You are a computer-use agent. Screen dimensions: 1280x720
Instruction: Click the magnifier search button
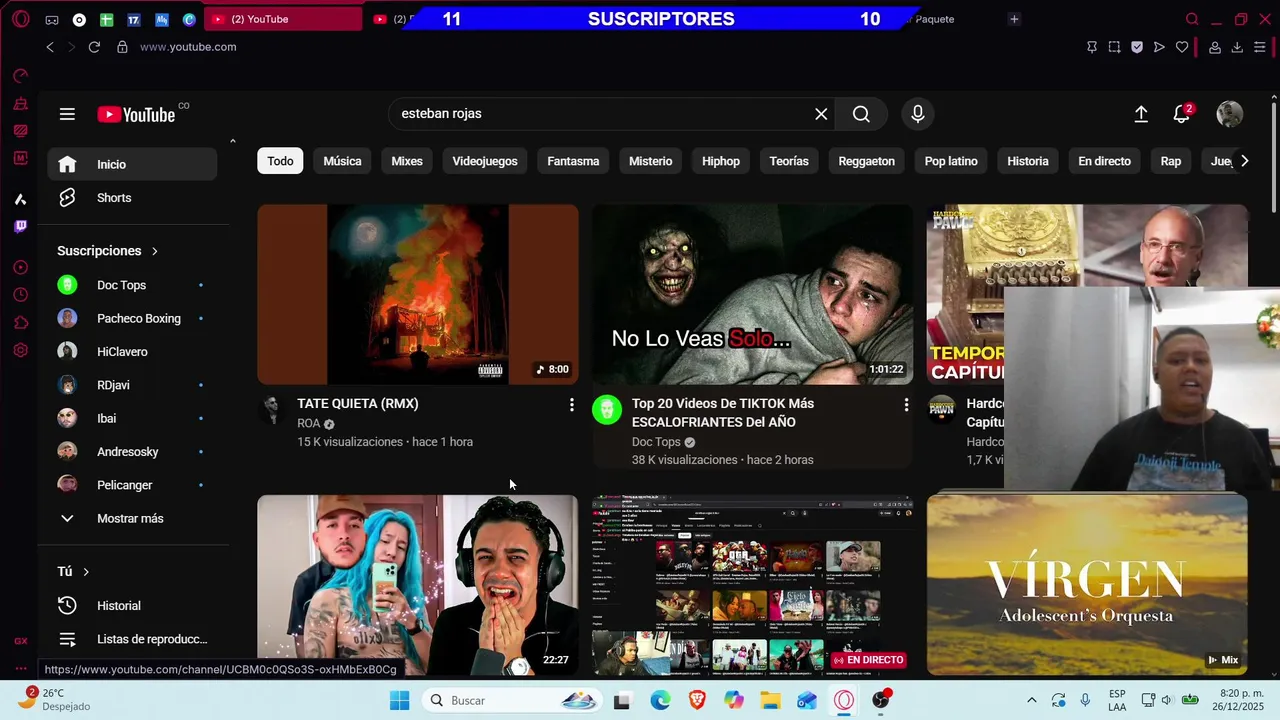coord(861,114)
